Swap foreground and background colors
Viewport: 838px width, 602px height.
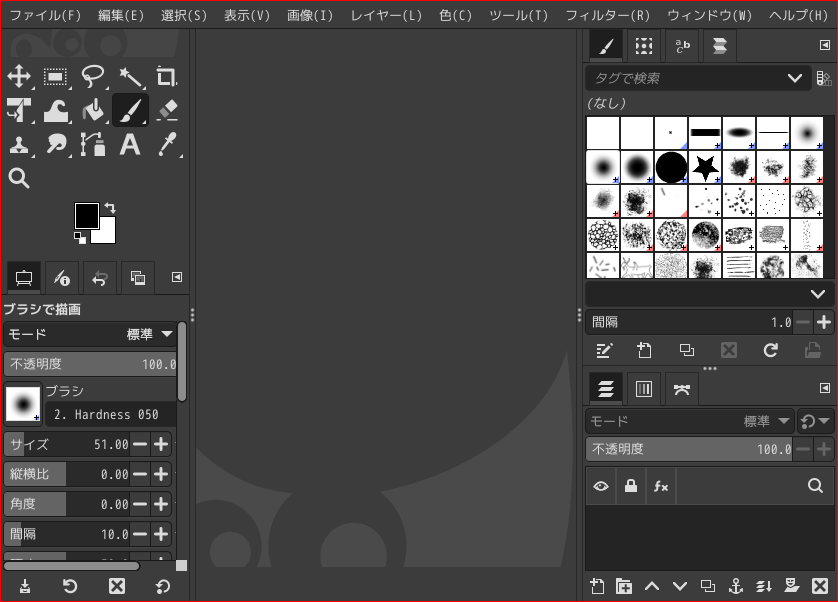click(109, 207)
